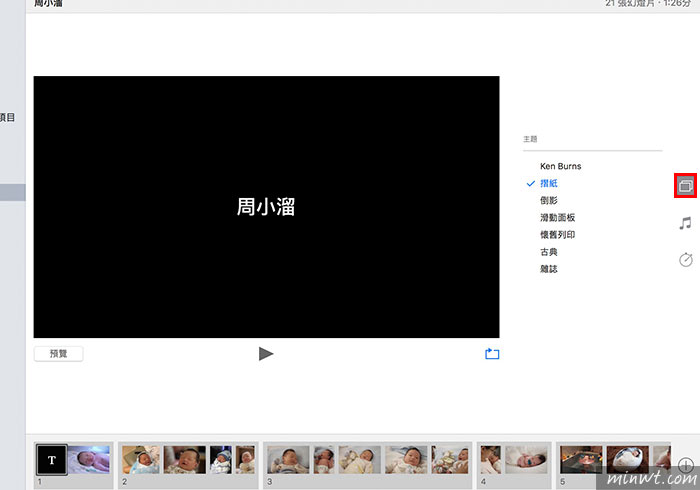Select the pacifier baby photo in group 4
The height and width of the screenshot is (490, 700).
[526, 460]
